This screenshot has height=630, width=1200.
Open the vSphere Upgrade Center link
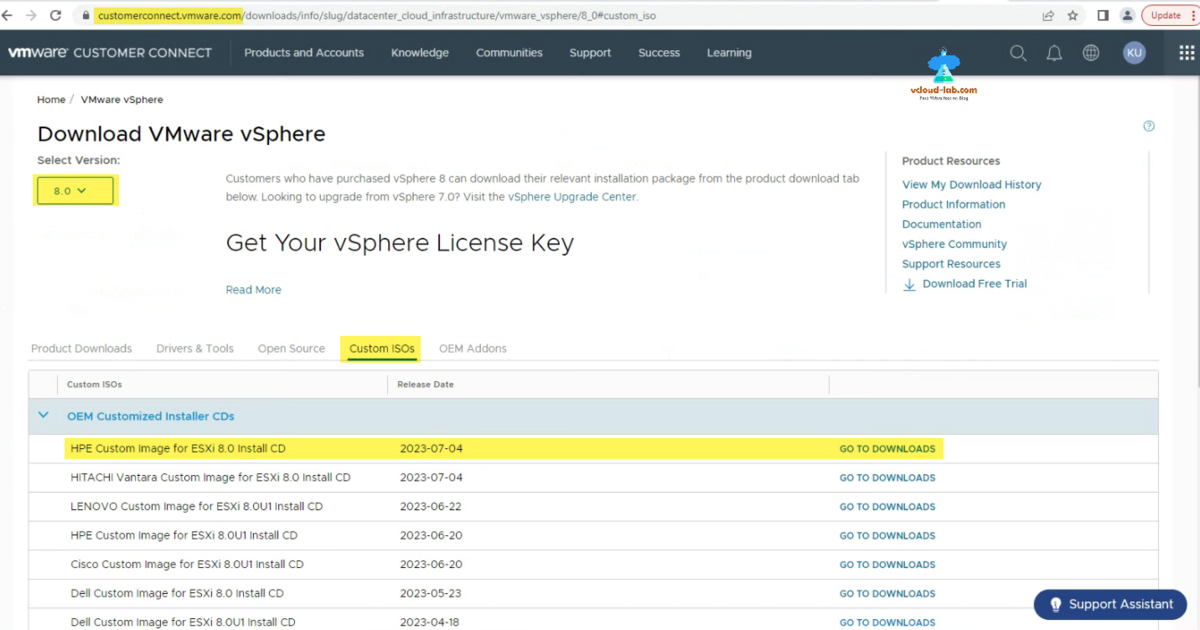(572, 197)
